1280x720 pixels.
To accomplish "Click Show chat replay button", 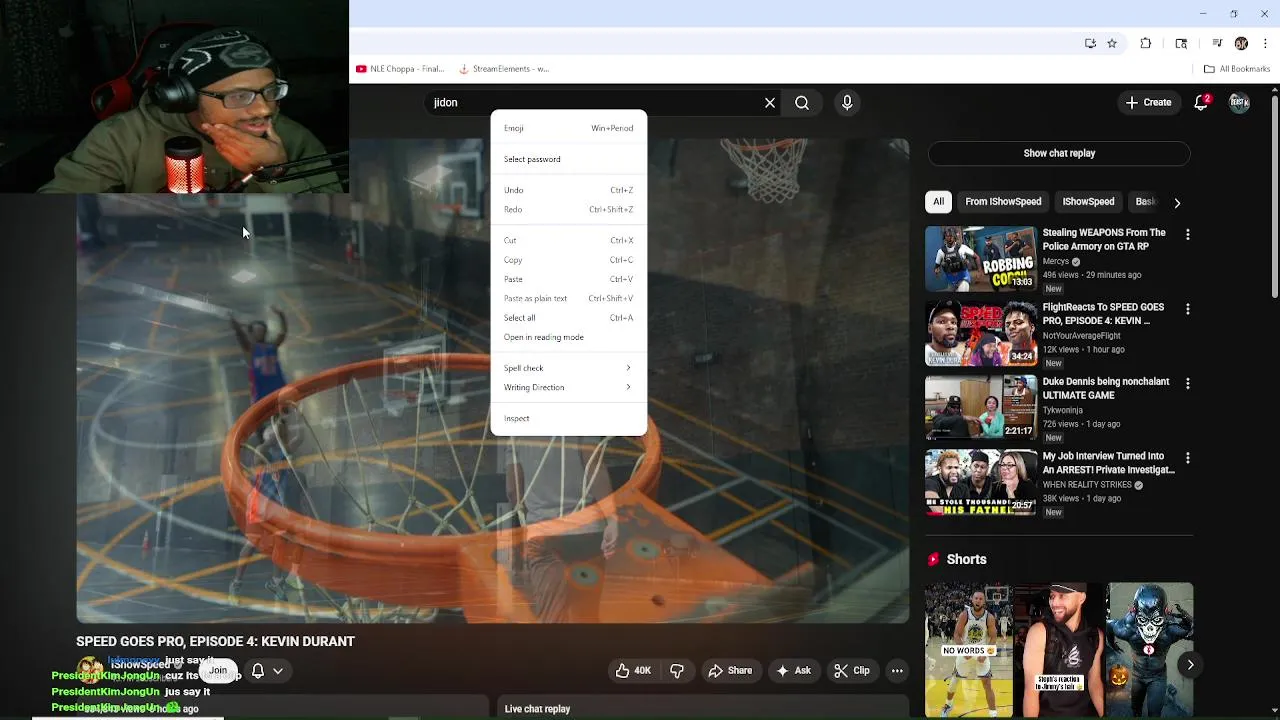I will pos(1059,153).
